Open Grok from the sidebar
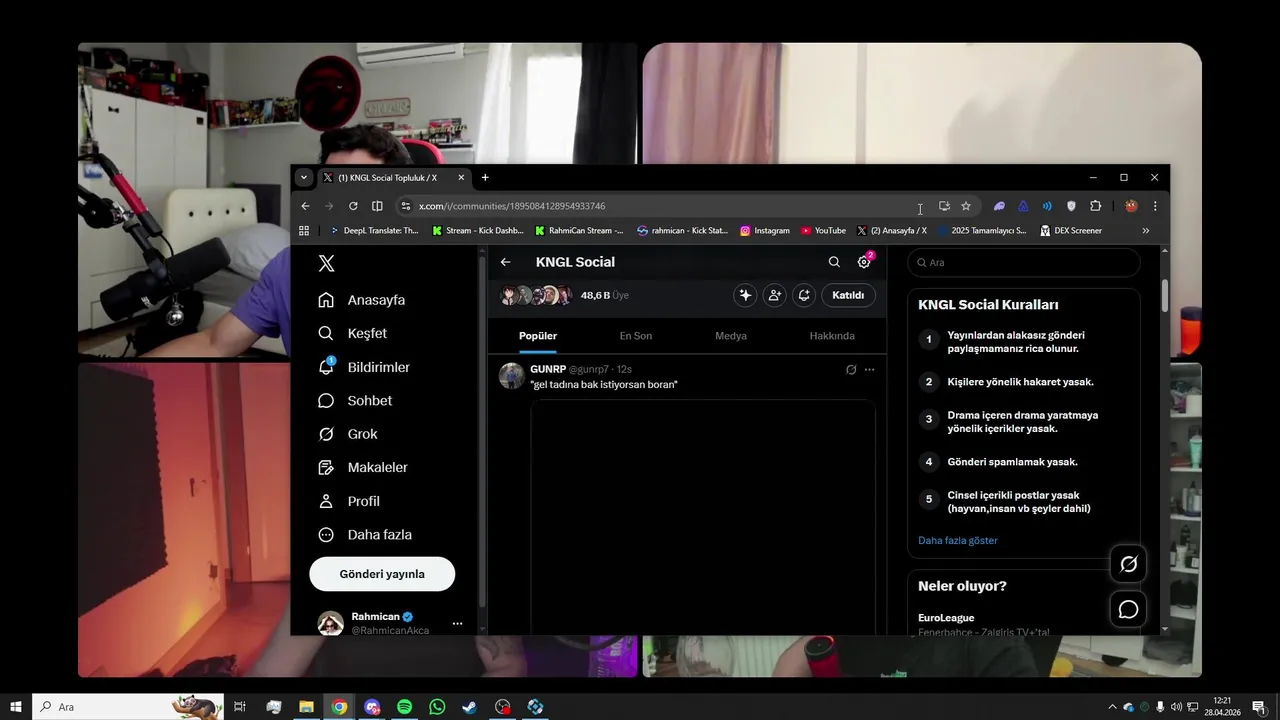The height and width of the screenshot is (720, 1280). pos(347,434)
